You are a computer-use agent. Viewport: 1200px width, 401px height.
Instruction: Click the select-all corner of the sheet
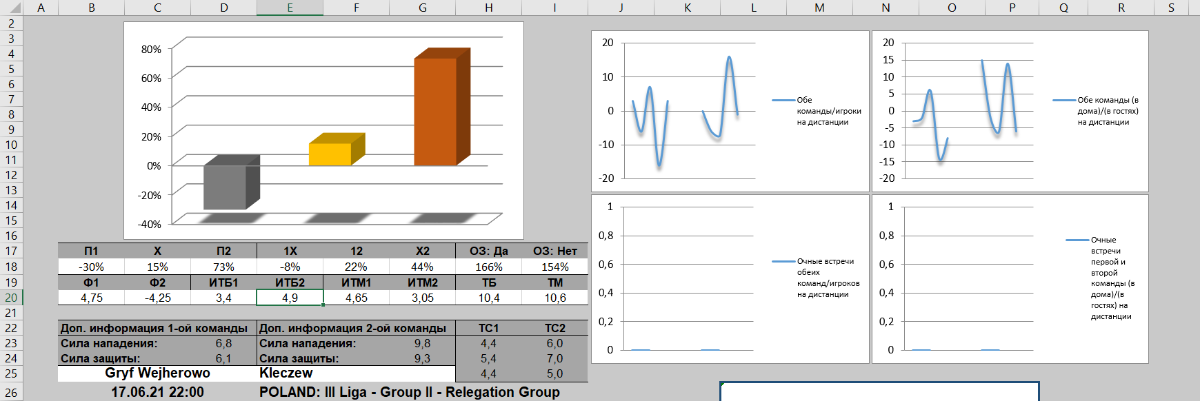click(10, 7)
